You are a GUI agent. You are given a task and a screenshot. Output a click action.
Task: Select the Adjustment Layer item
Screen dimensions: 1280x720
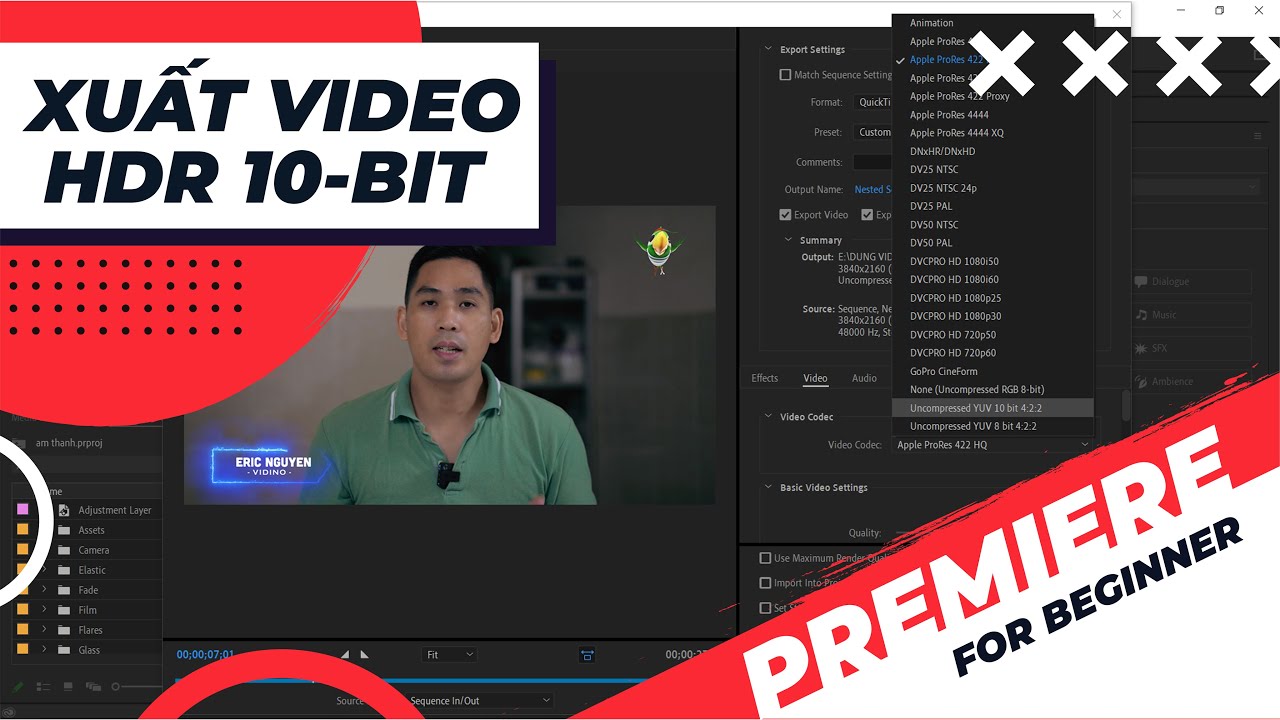(115, 510)
